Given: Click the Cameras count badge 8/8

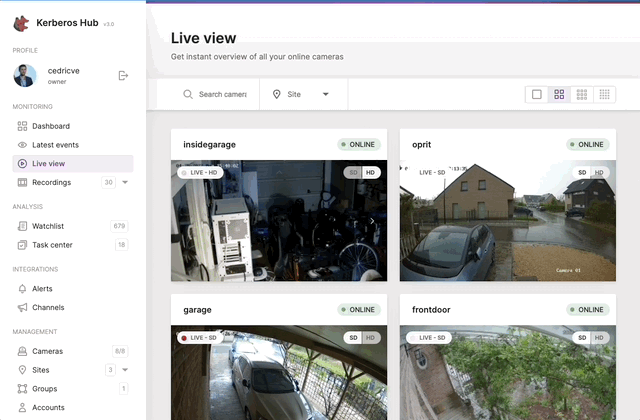Looking at the screenshot, I should pyautogui.click(x=120, y=351).
